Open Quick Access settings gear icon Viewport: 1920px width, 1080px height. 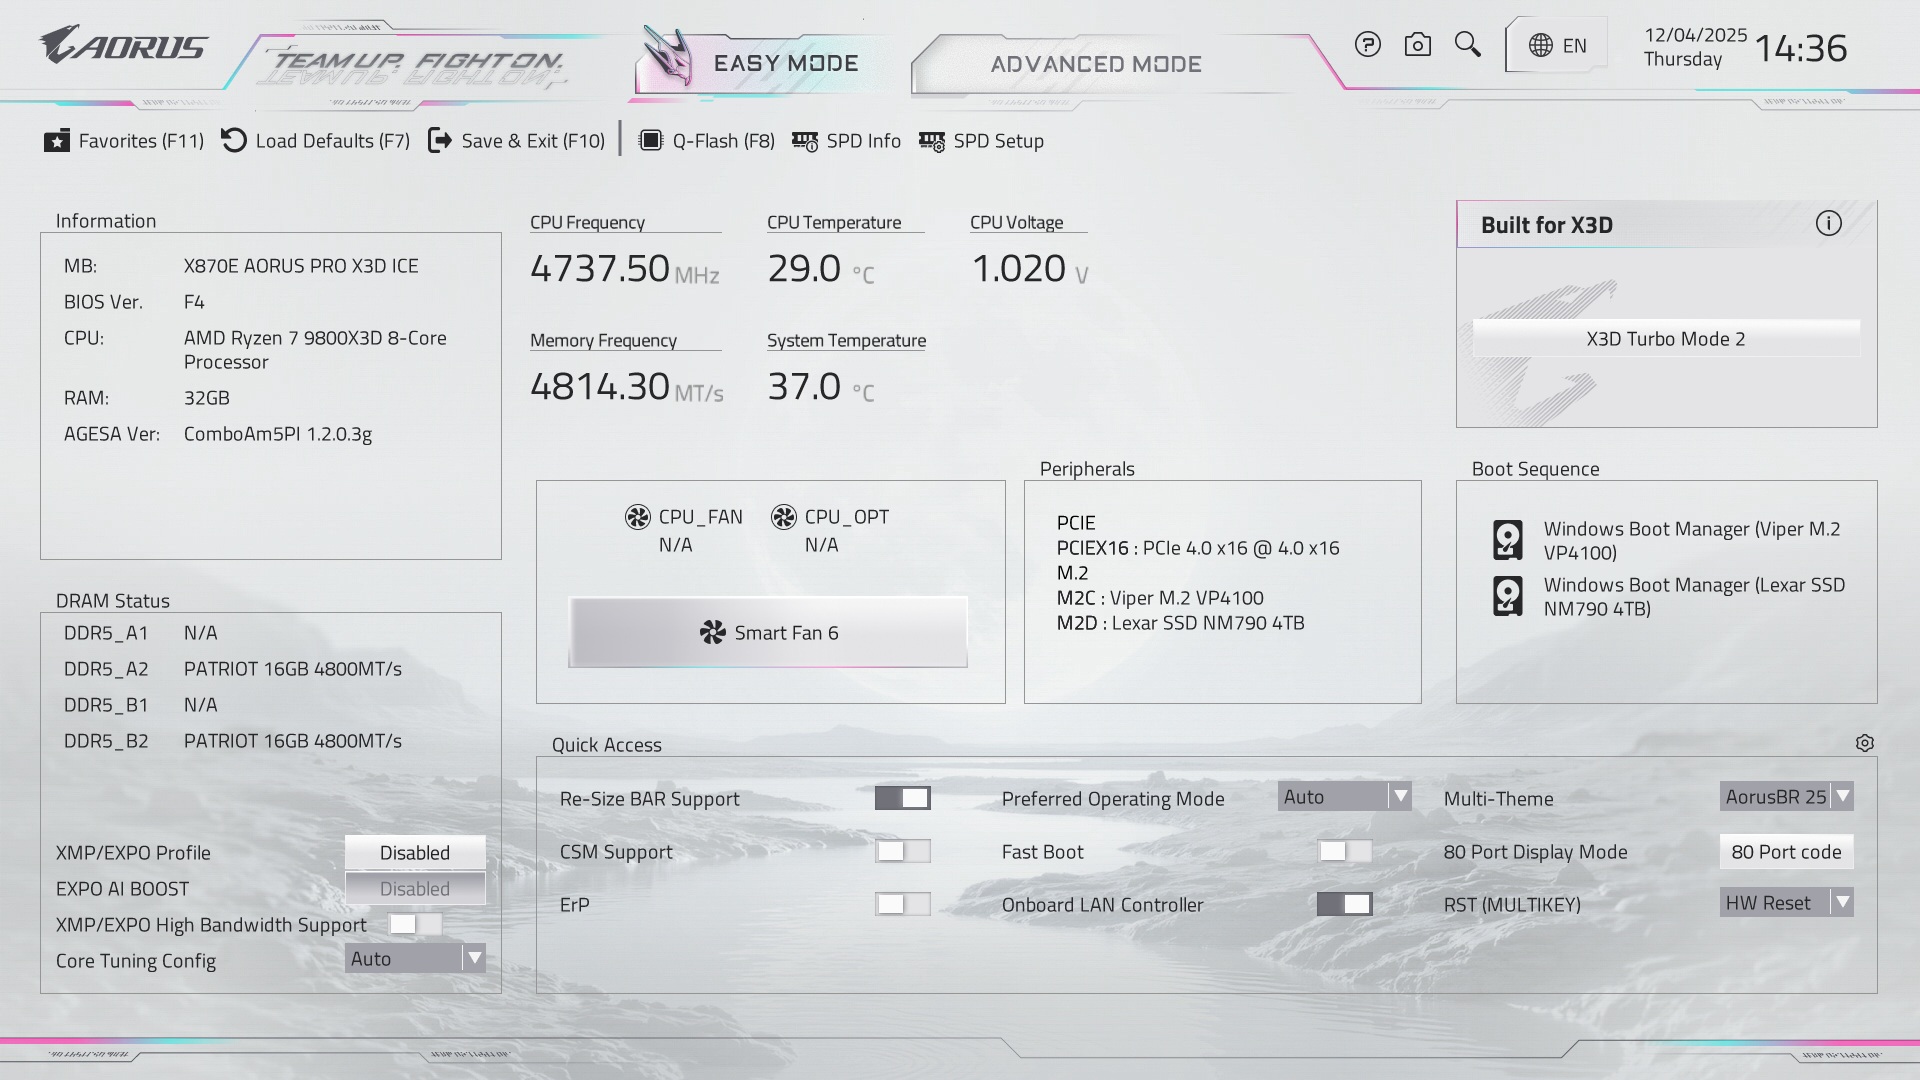pyautogui.click(x=1864, y=744)
